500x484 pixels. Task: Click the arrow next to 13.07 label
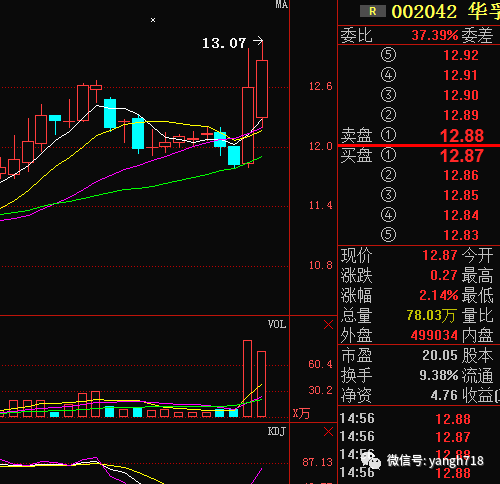click(x=258, y=41)
